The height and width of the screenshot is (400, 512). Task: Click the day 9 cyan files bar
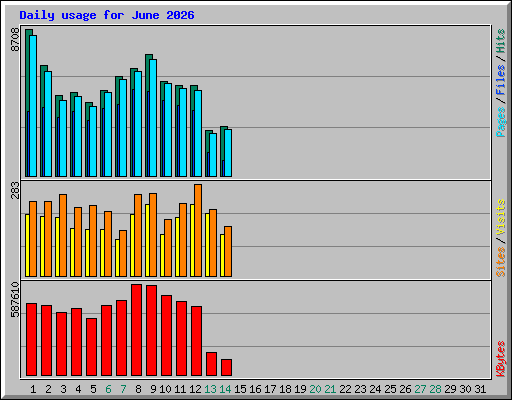click(153, 118)
